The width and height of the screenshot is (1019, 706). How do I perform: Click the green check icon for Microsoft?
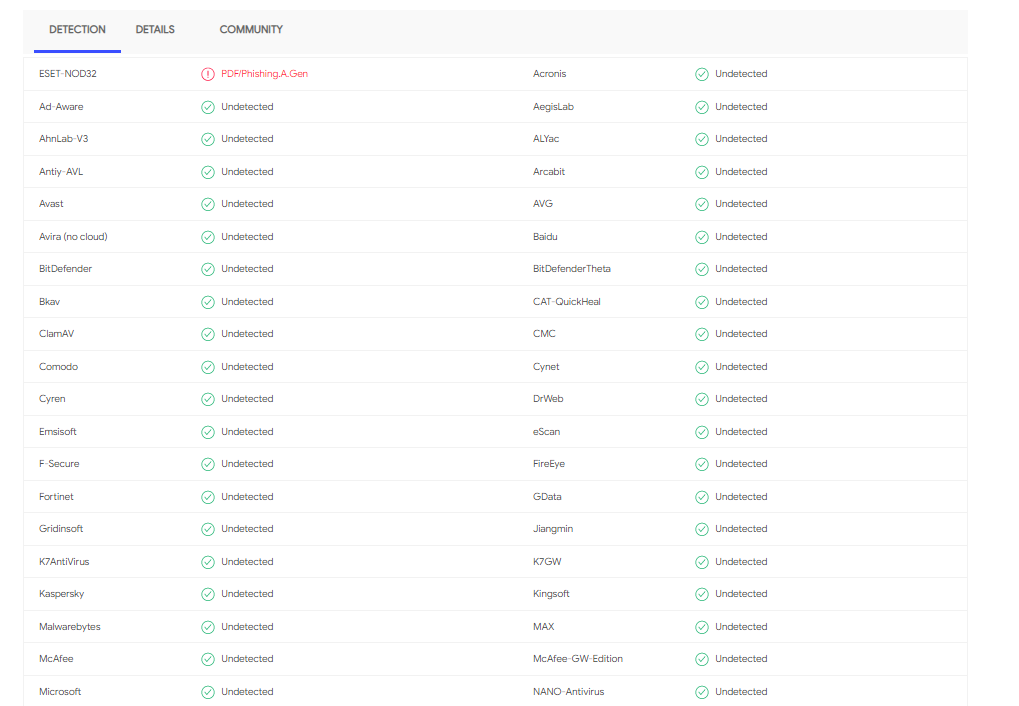point(207,692)
